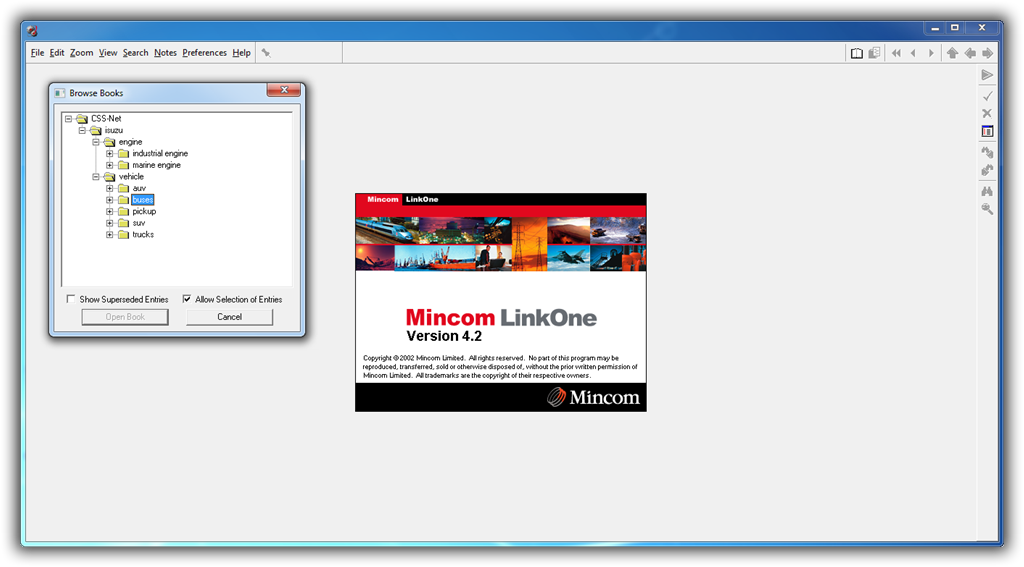The height and width of the screenshot is (567, 1024).
Task: Expand the suv tree node
Action: [109, 223]
